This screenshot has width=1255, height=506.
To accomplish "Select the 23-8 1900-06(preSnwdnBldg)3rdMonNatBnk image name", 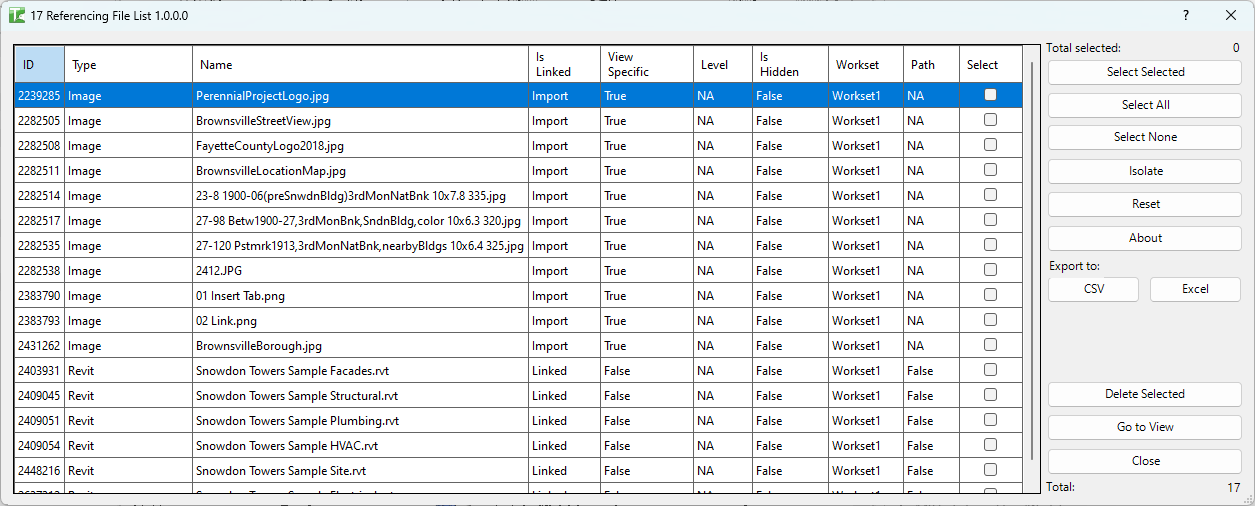I will (360, 196).
